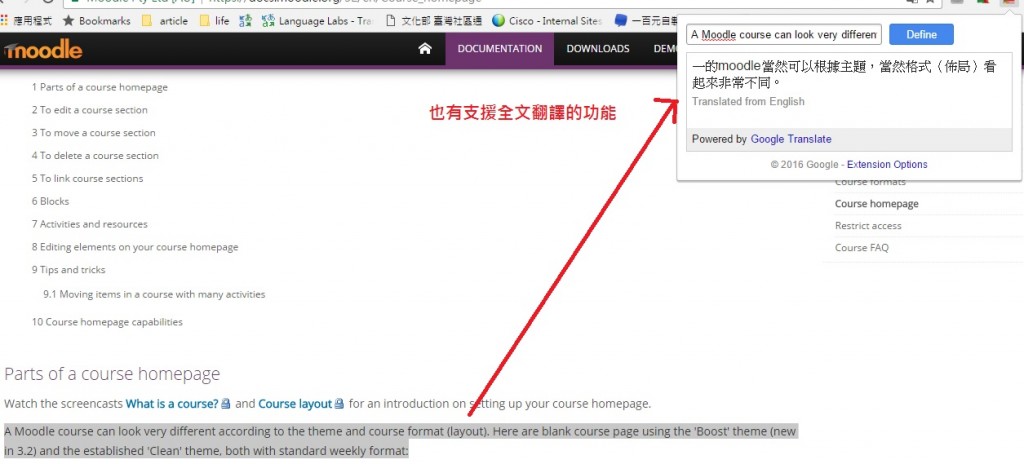Select the DOCUMENTATION nav tab
Screen dimensions: 1024x464
(x=500, y=49)
